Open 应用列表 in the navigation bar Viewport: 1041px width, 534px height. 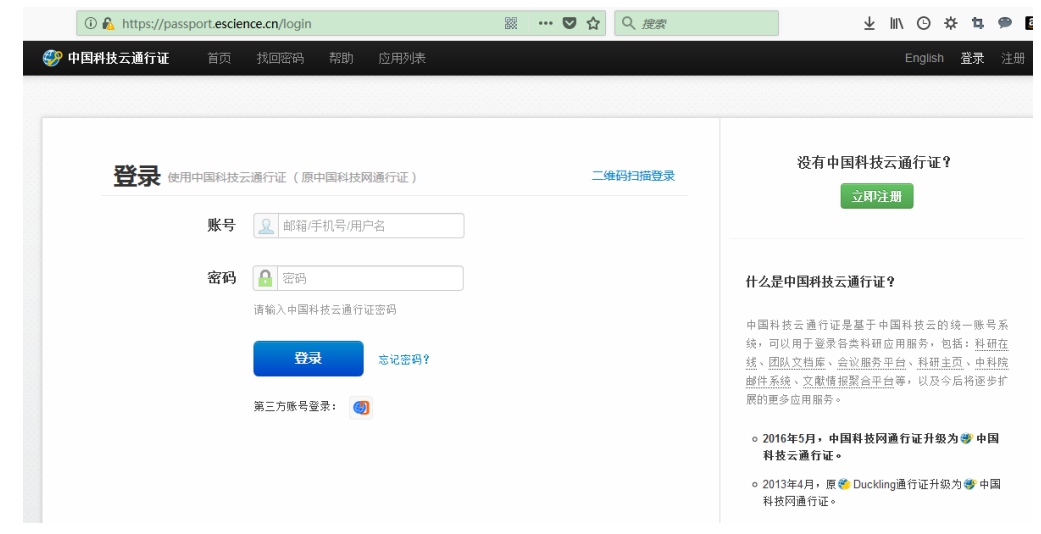point(402,58)
